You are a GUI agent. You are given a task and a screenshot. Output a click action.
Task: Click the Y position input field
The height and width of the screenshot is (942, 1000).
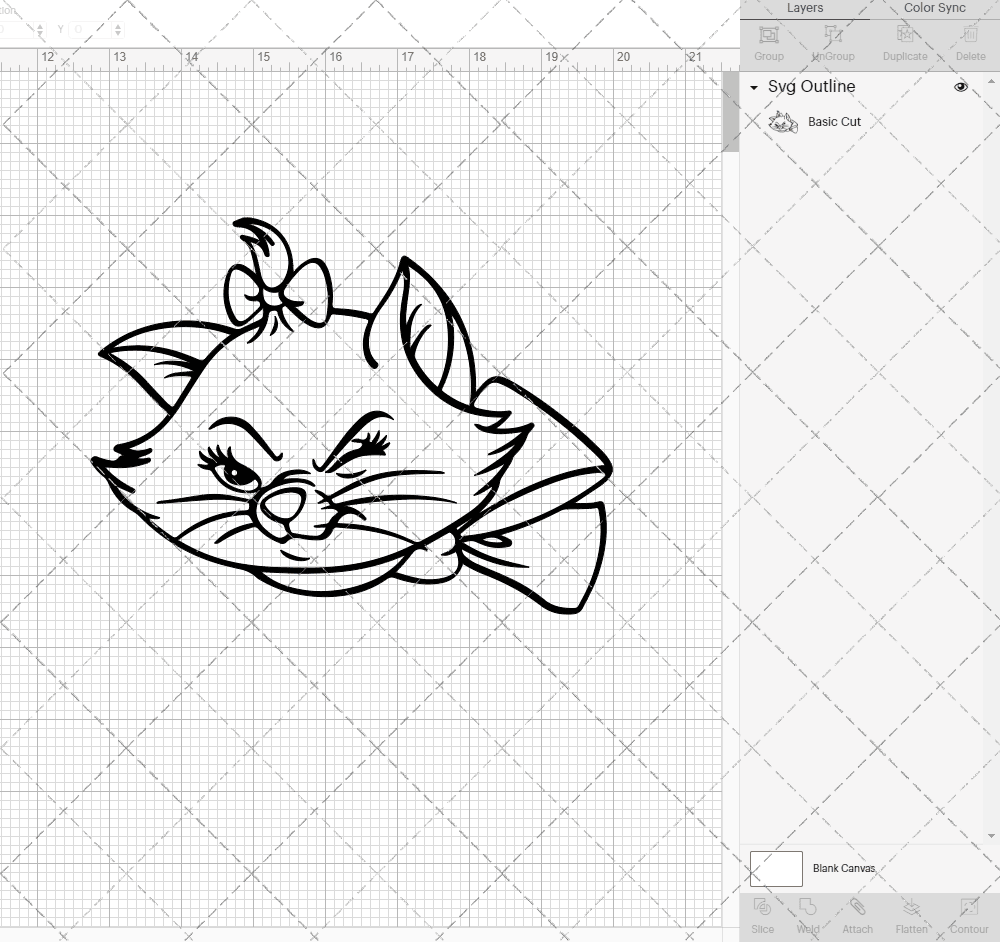click(x=90, y=29)
